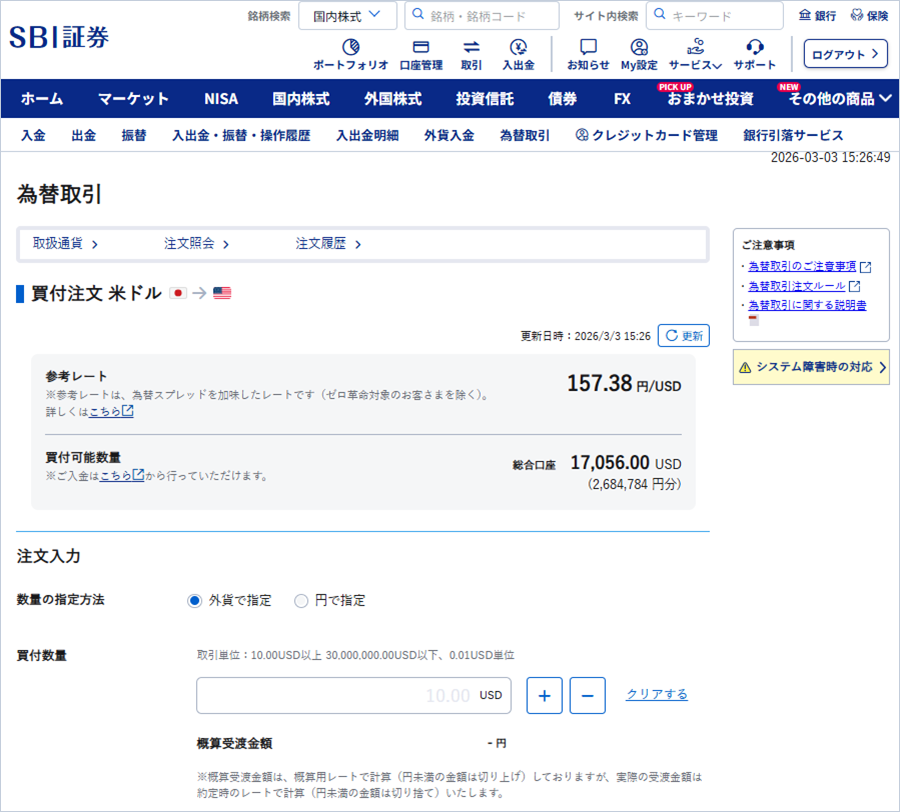Switch to the 外貨入金 sub-navigation tab

[x=448, y=136]
